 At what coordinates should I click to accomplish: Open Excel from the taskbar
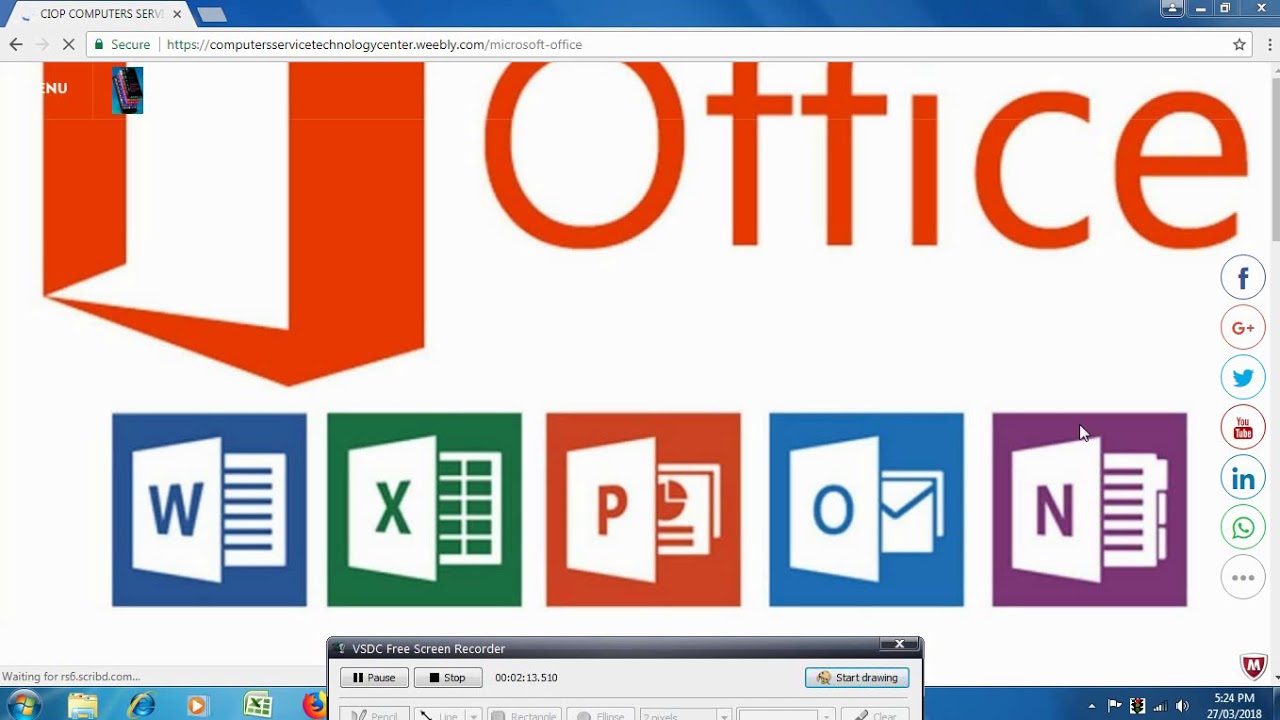click(x=258, y=705)
